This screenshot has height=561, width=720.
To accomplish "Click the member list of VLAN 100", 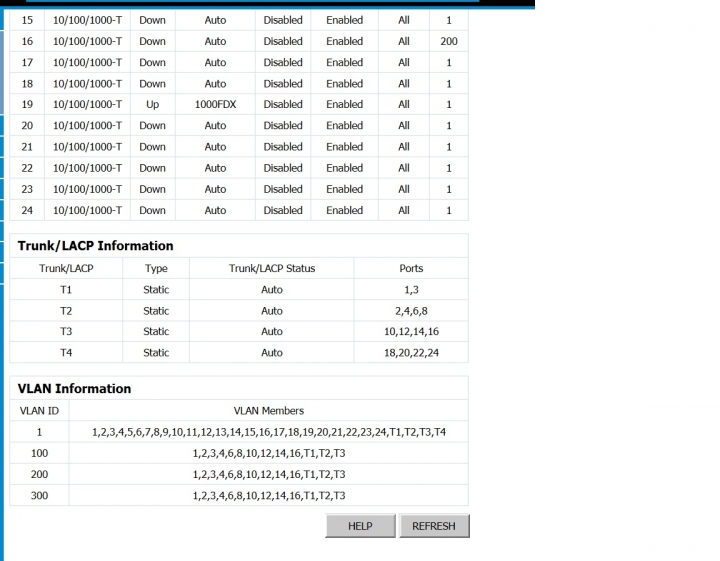I will [269, 453].
